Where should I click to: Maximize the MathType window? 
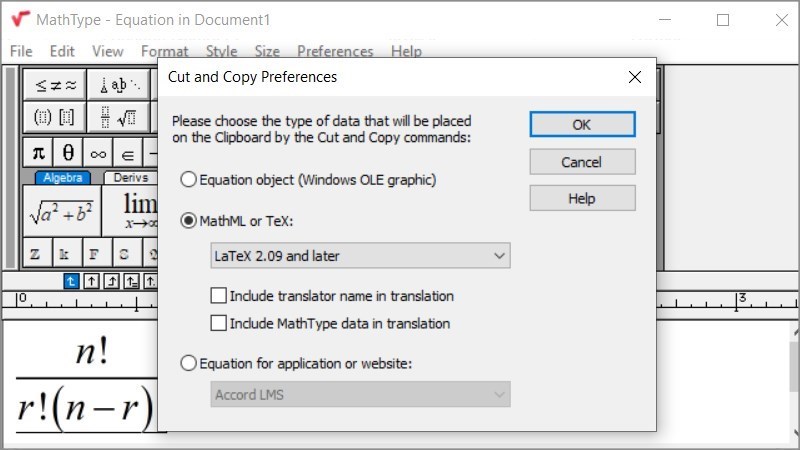[722, 20]
